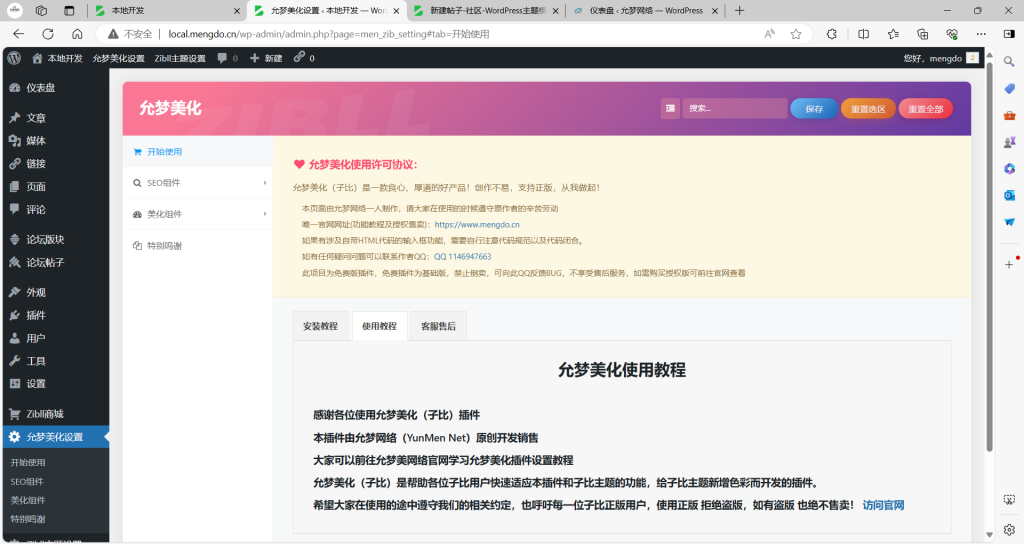Click the comments bubble icon in admin bar
The height and width of the screenshot is (544, 1024).
tap(227, 58)
